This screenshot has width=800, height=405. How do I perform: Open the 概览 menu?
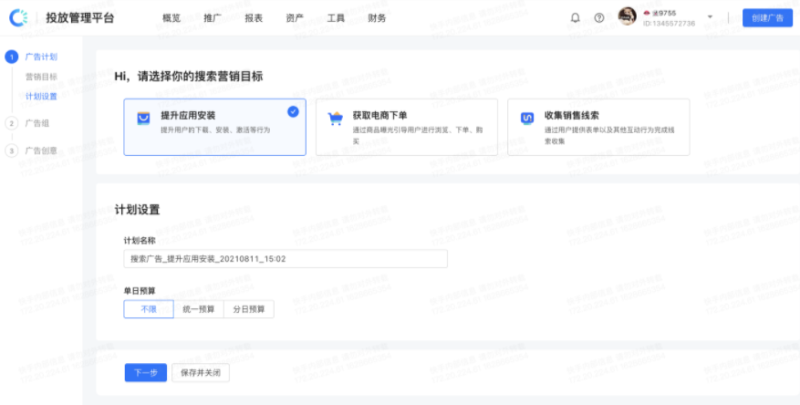click(x=171, y=18)
